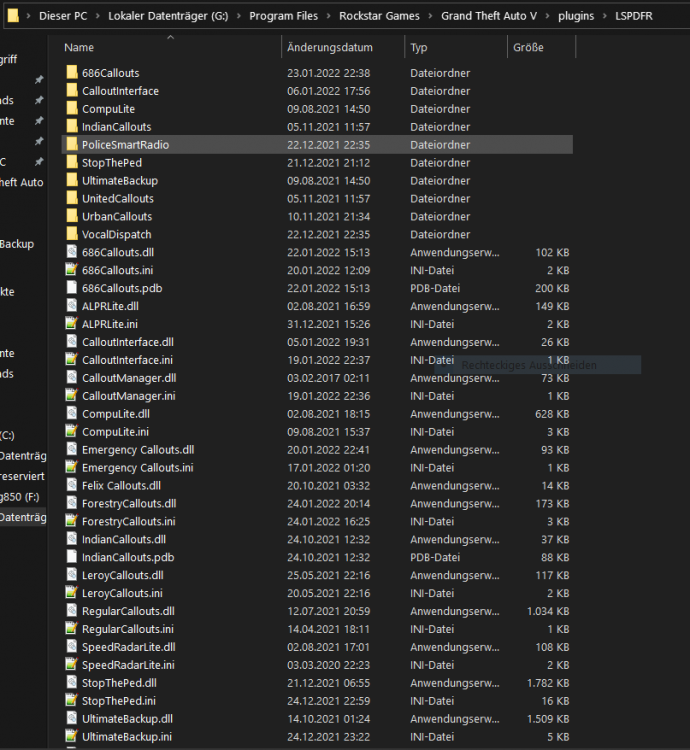Click the UltimateBackup folder icon
The height and width of the screenshot is (750, 690).
(72, 180)
